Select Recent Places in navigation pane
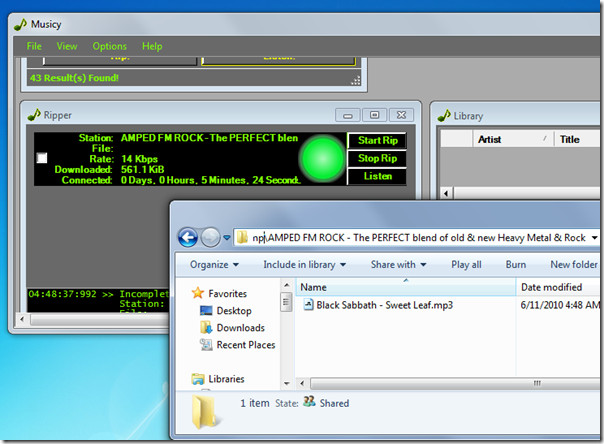The width and height of the screenshot is (604, 444). [246, 345]
